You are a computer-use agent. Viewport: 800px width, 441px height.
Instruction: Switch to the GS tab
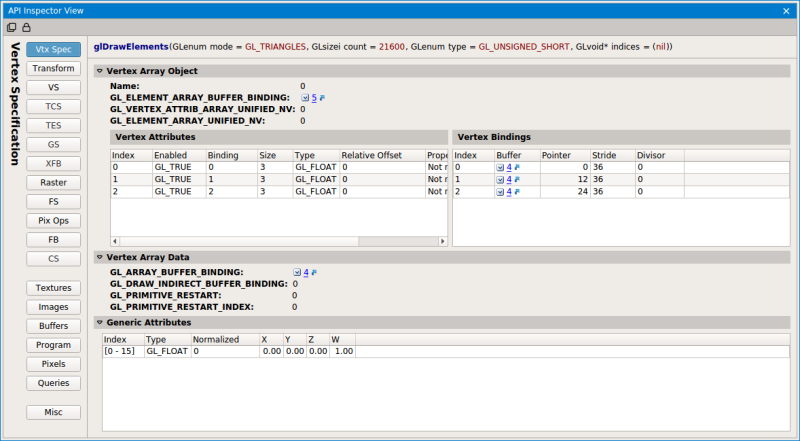click(54, 144)
